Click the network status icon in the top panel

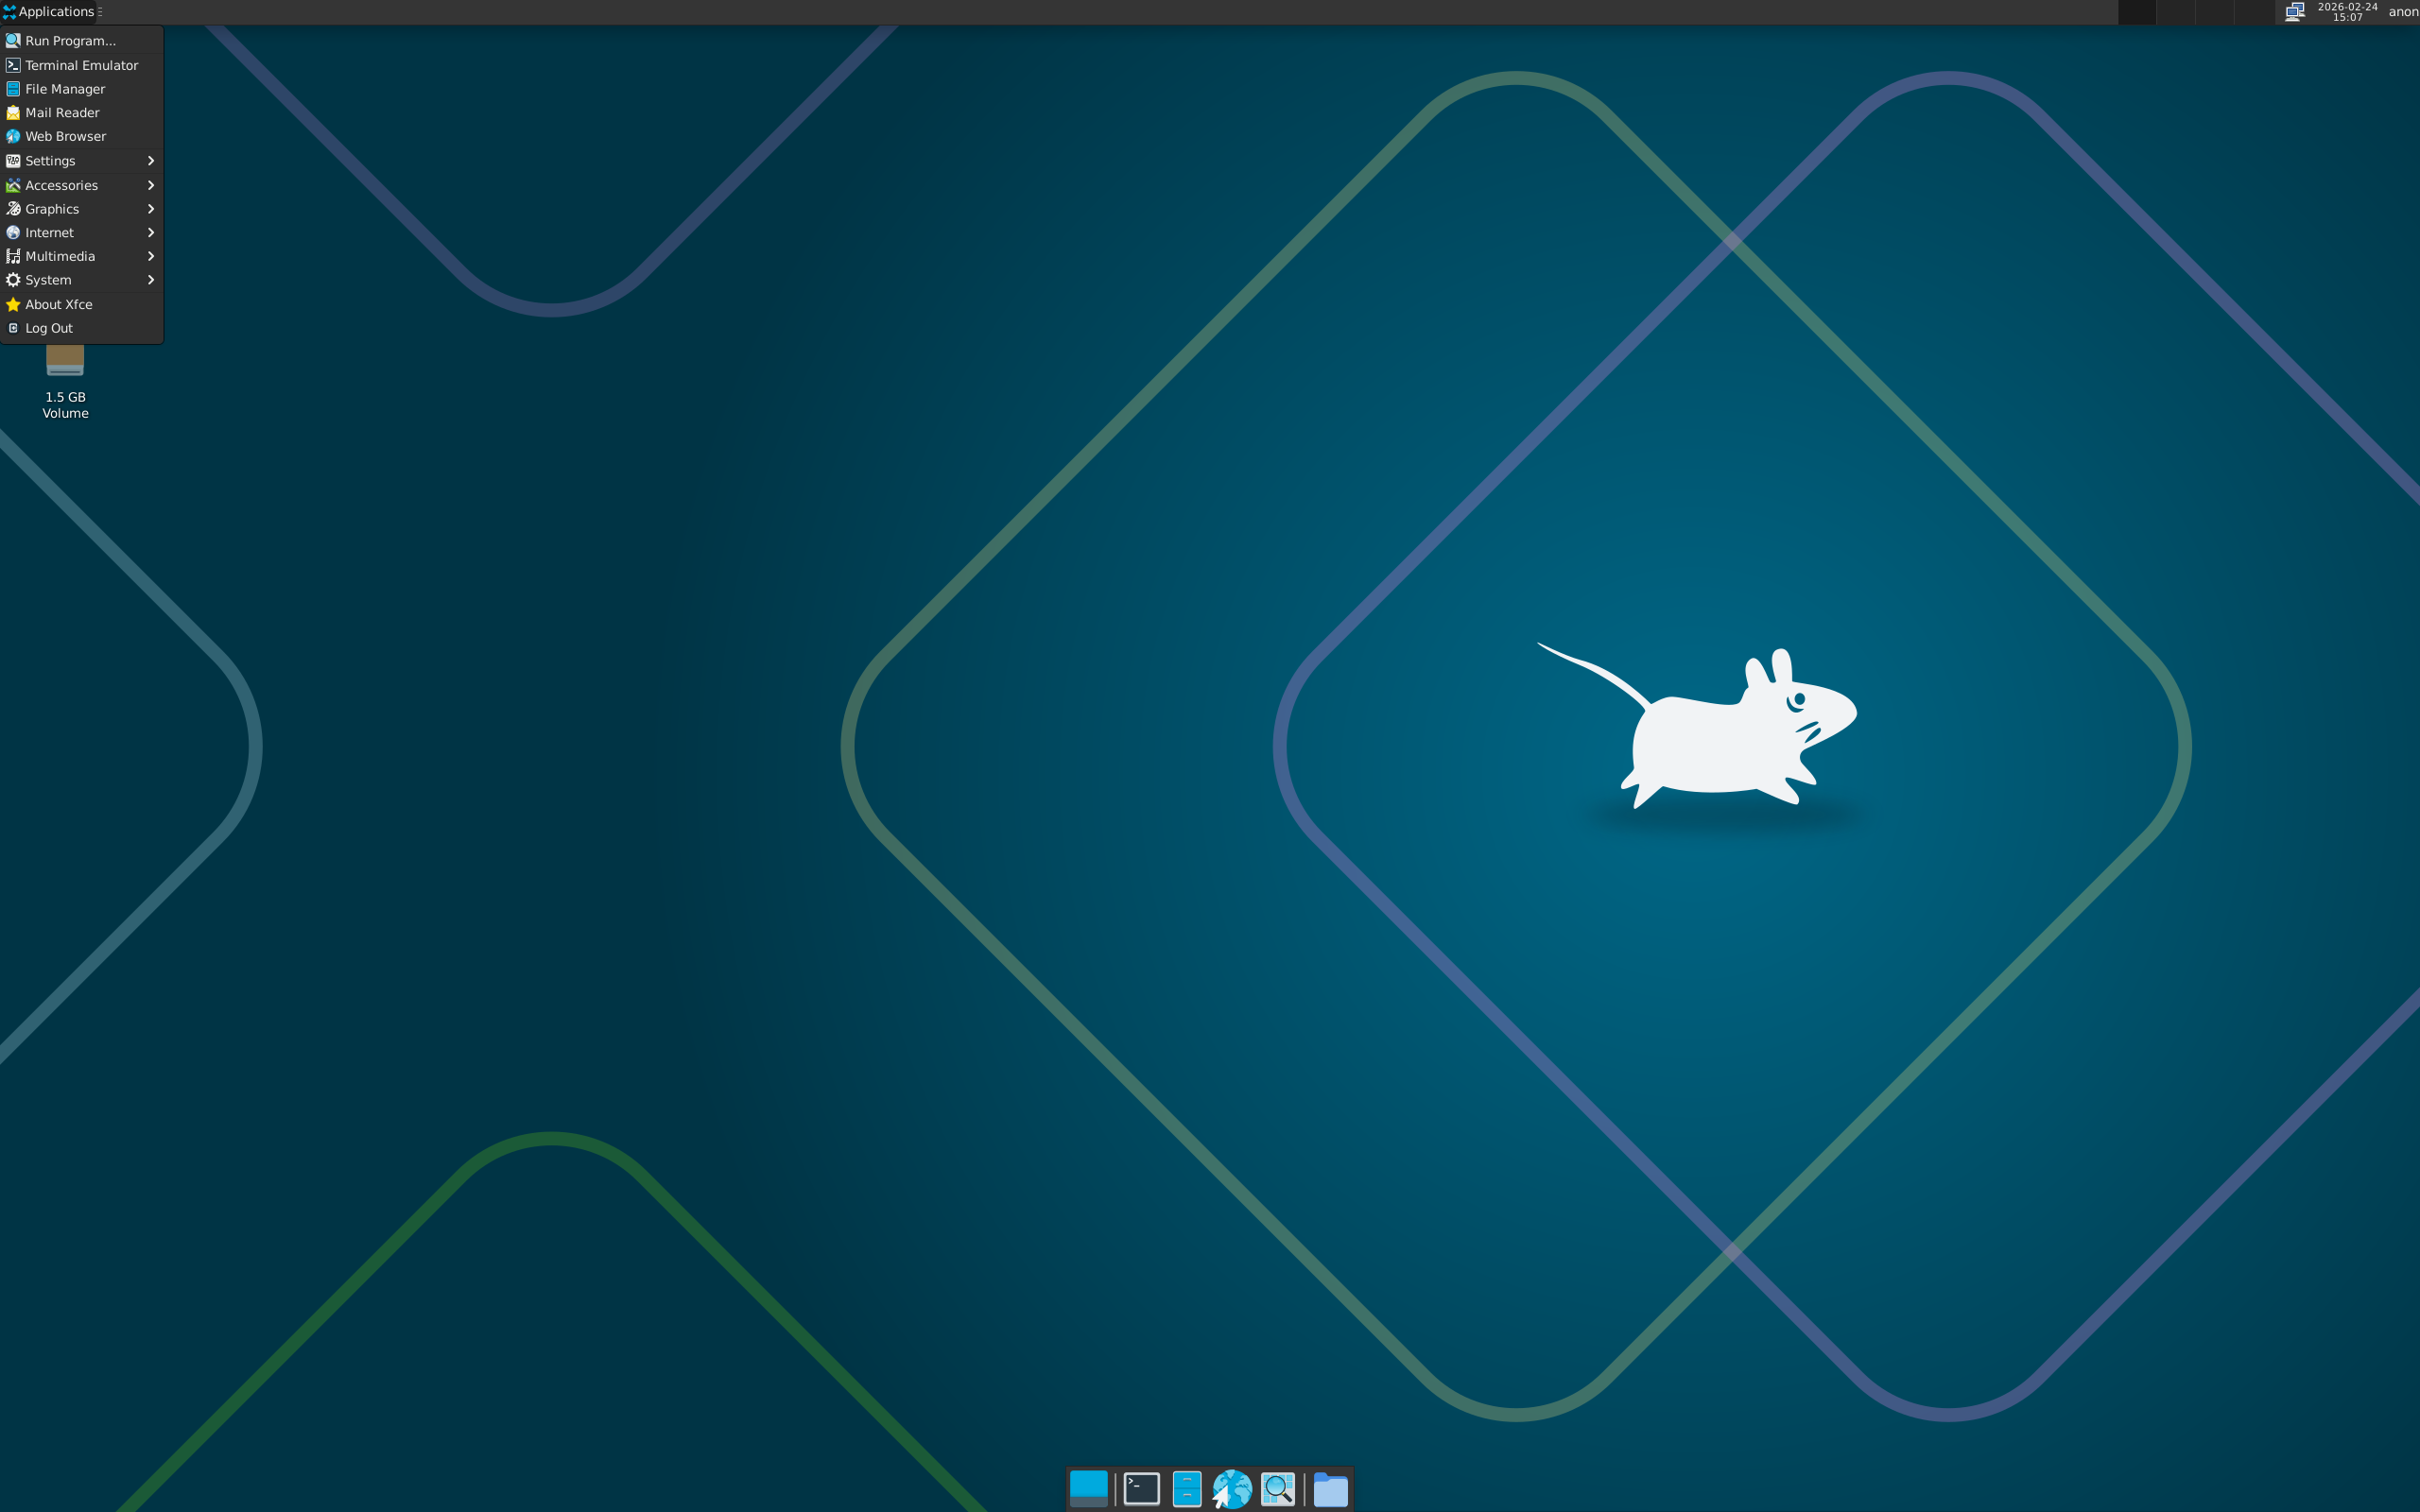coord(2295,12)
